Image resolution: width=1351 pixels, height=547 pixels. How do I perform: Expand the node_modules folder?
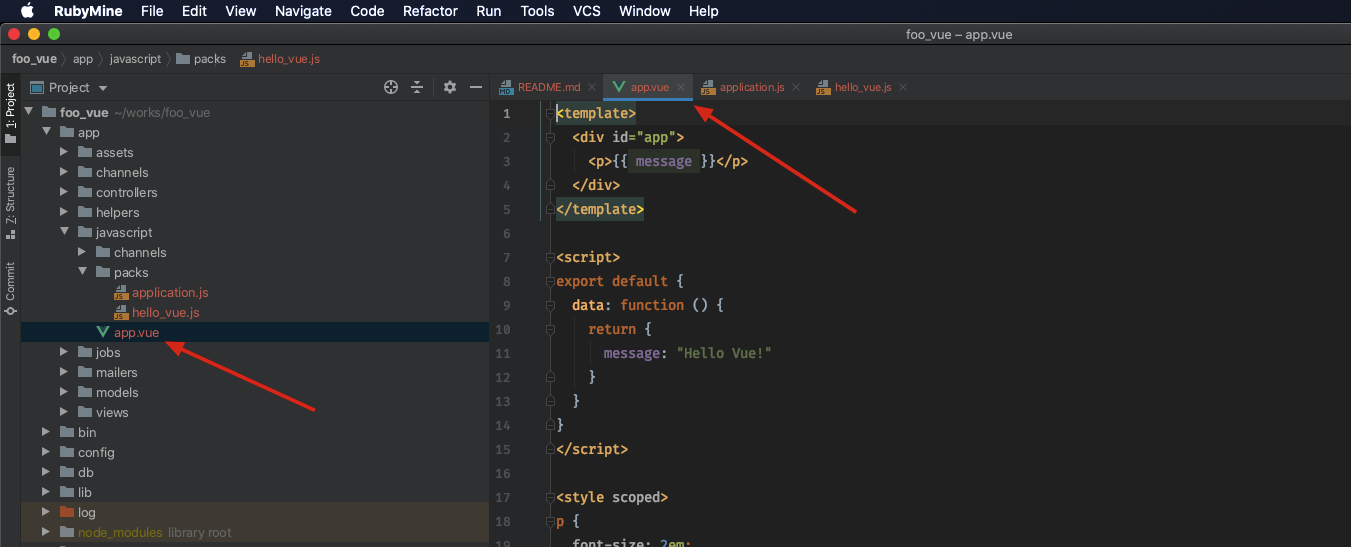[x=47, y=532]
